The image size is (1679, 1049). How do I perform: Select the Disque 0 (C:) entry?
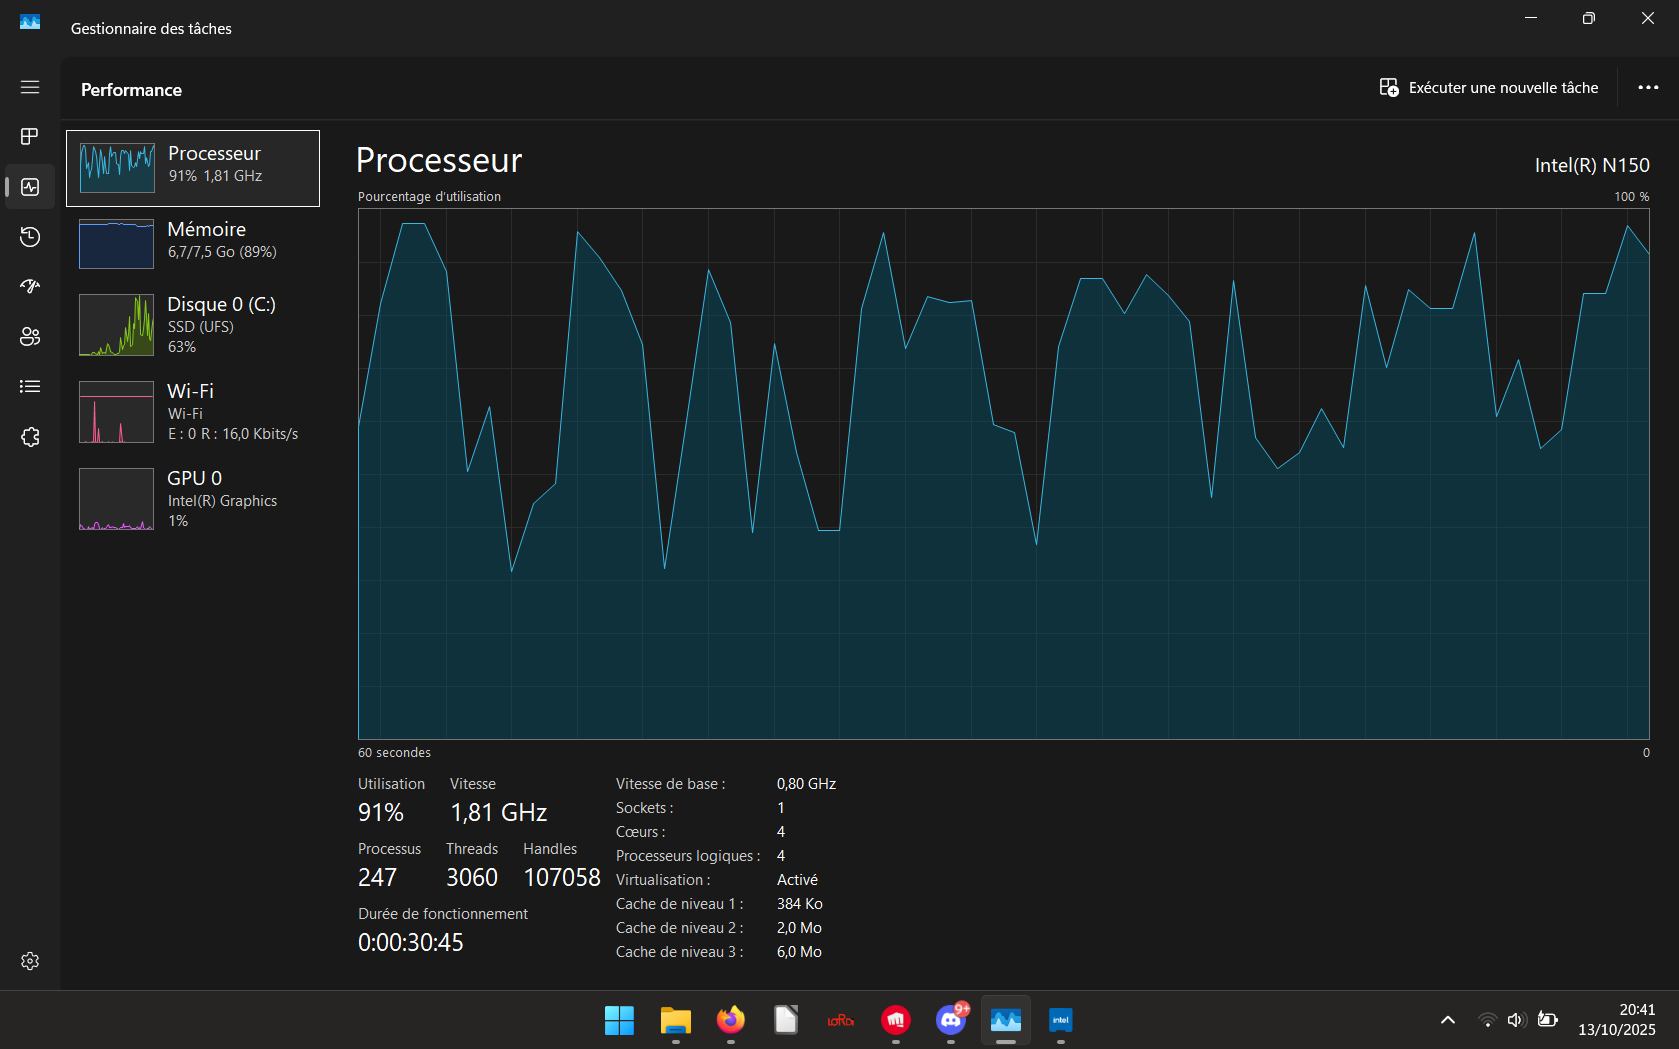[x=193, y=325]
